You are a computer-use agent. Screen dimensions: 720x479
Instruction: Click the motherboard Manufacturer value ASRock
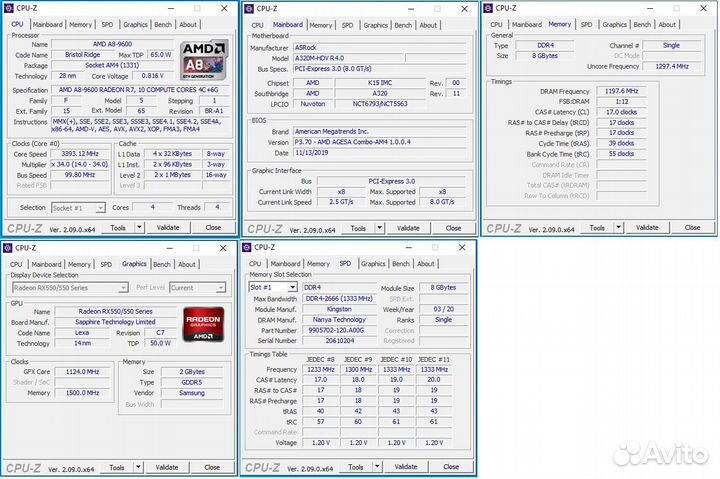pyautogui.click(x=380, y=47)
